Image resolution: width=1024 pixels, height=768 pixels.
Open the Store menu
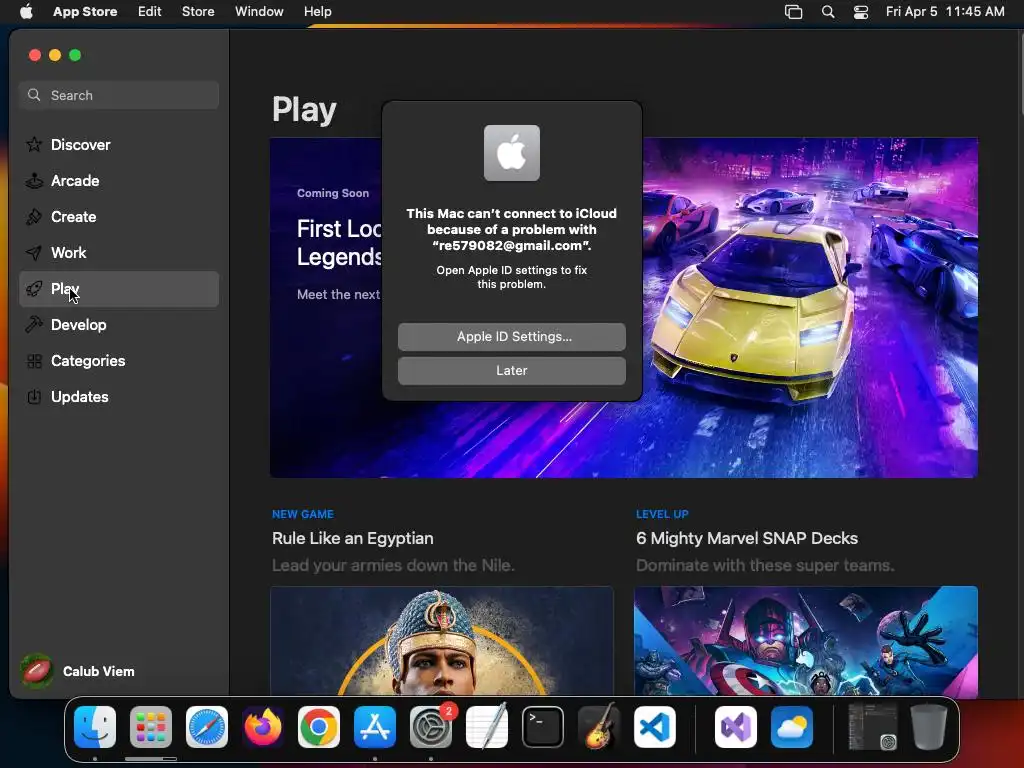pyautogui.click(x=198, y=12)
